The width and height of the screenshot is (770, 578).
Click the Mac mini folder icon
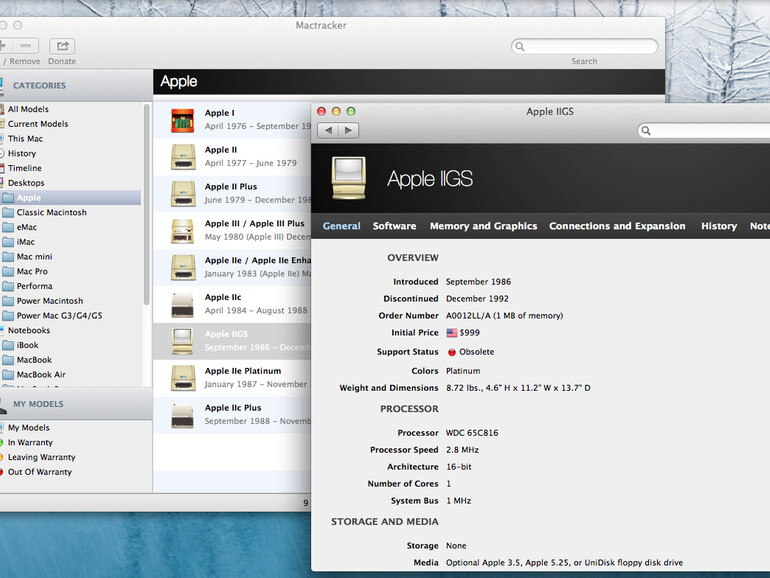pos(8,257)
